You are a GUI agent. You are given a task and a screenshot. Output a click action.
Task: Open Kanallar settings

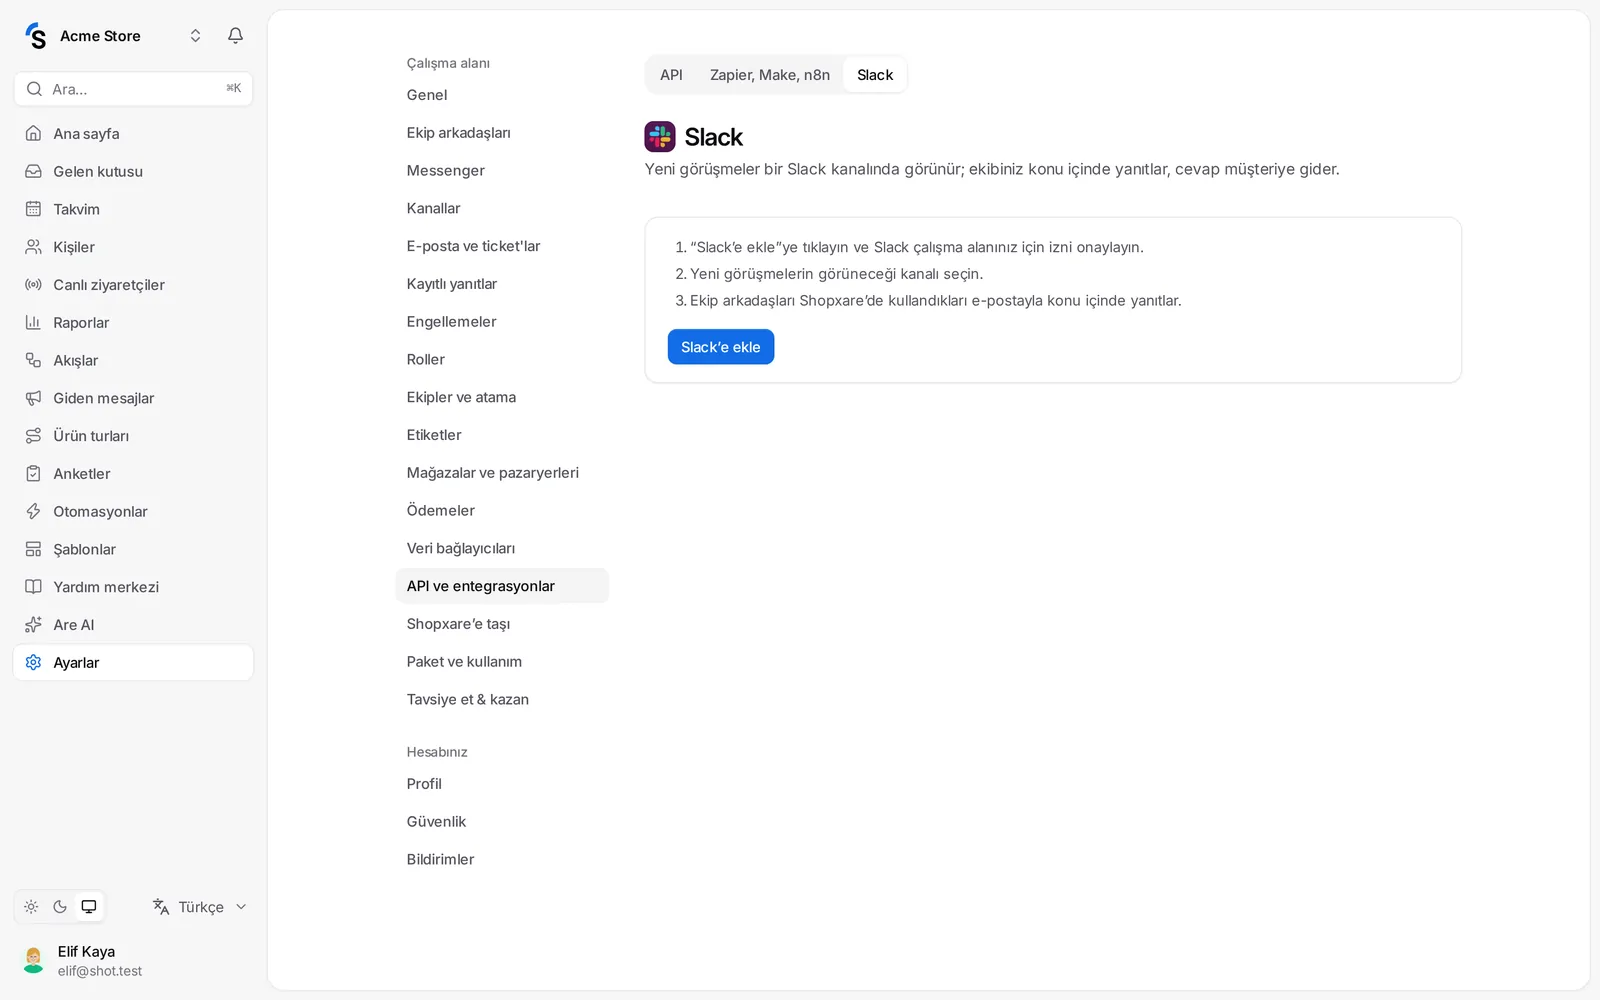pyautogui.click(x=502, y=209)
